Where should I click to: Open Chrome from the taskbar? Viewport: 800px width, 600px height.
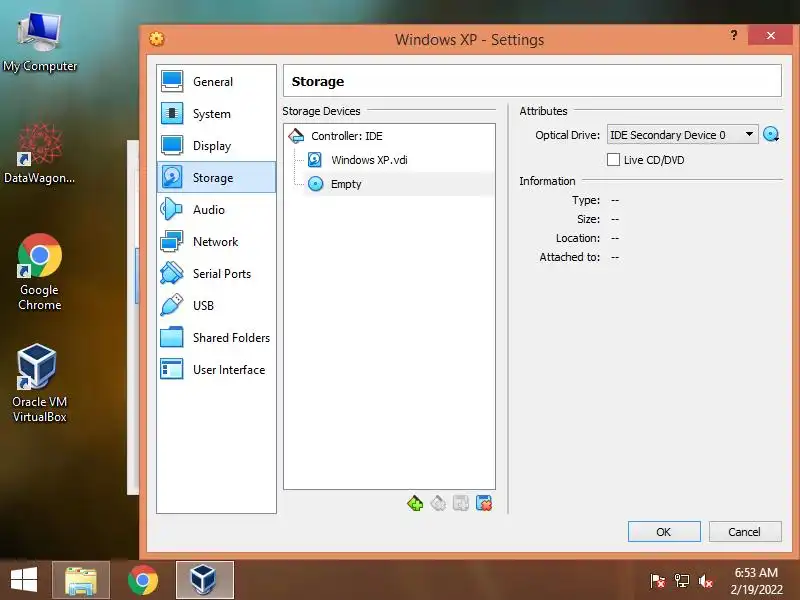pos(143,580)
